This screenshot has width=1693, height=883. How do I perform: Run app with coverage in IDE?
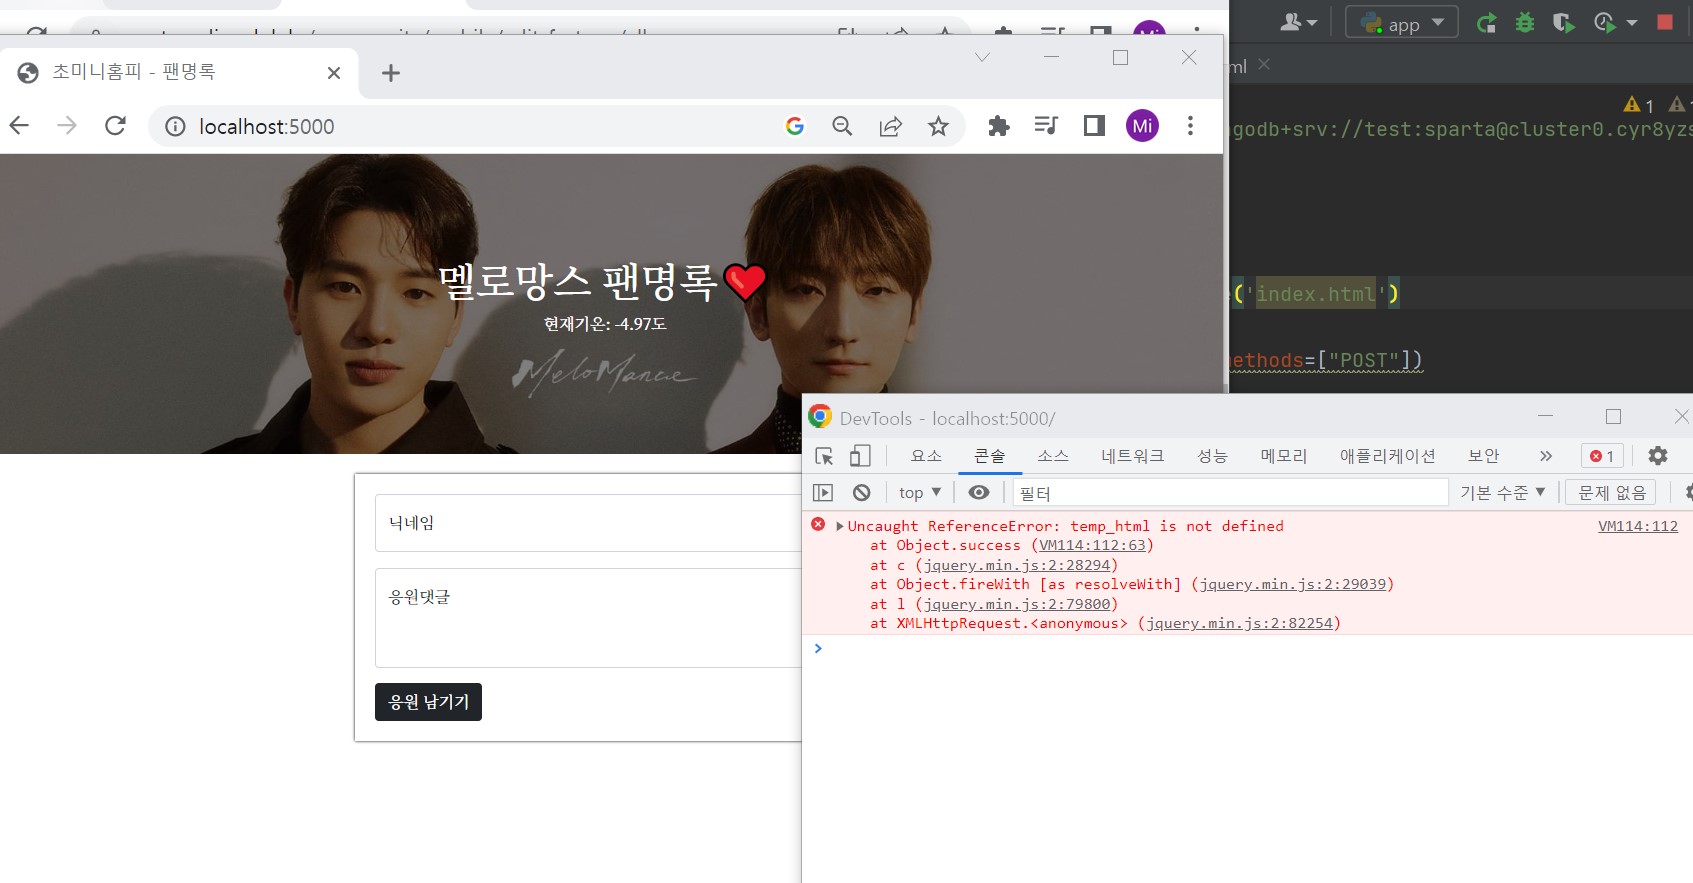pyautogui.click(x=1563, y=22)
